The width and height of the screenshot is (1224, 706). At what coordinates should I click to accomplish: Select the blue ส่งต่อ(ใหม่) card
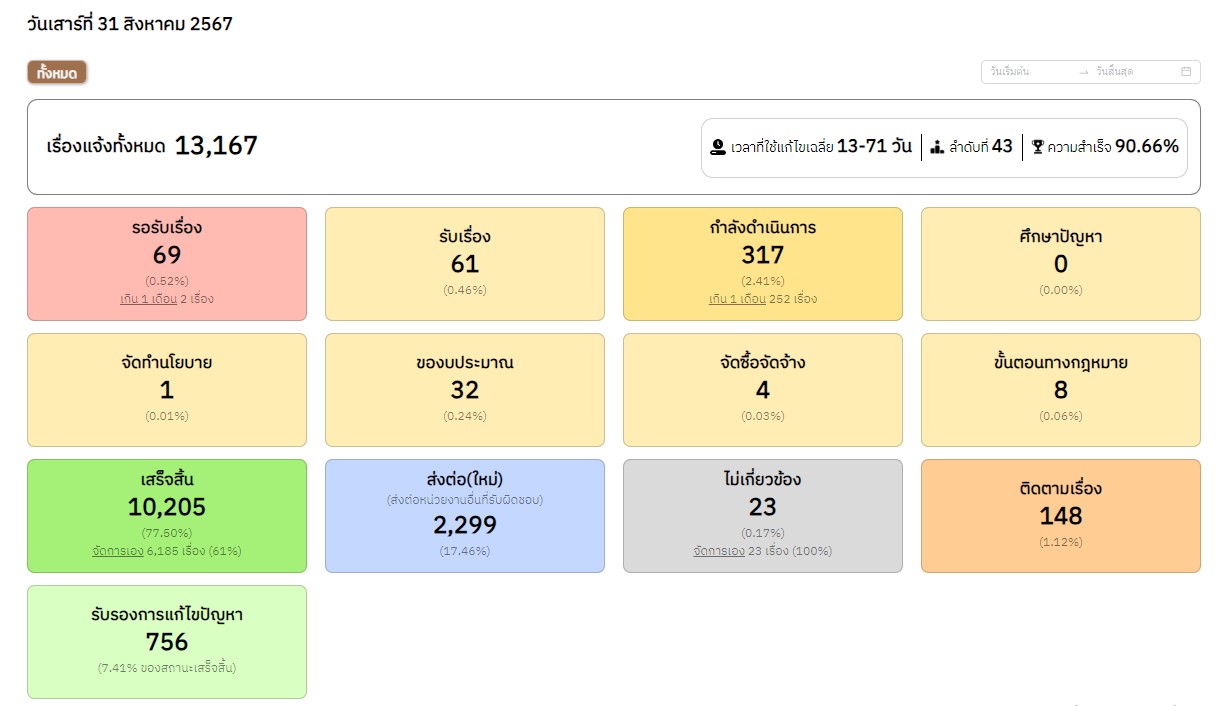click(x=465, y=515)
